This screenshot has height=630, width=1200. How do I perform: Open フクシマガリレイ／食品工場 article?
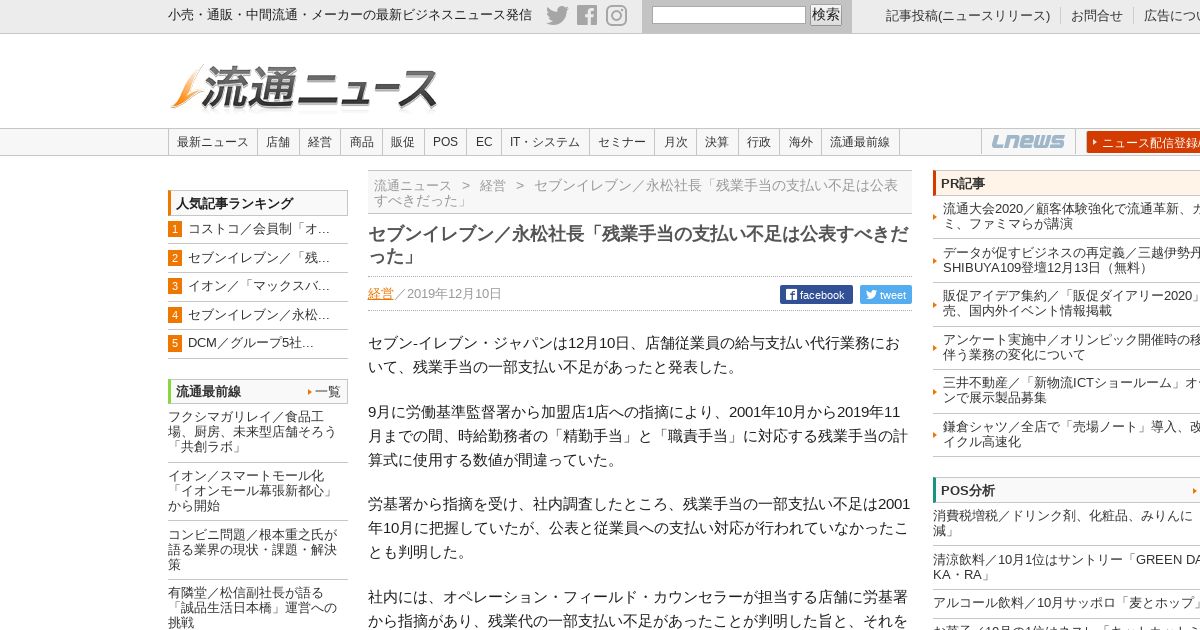tap(252, 432)
